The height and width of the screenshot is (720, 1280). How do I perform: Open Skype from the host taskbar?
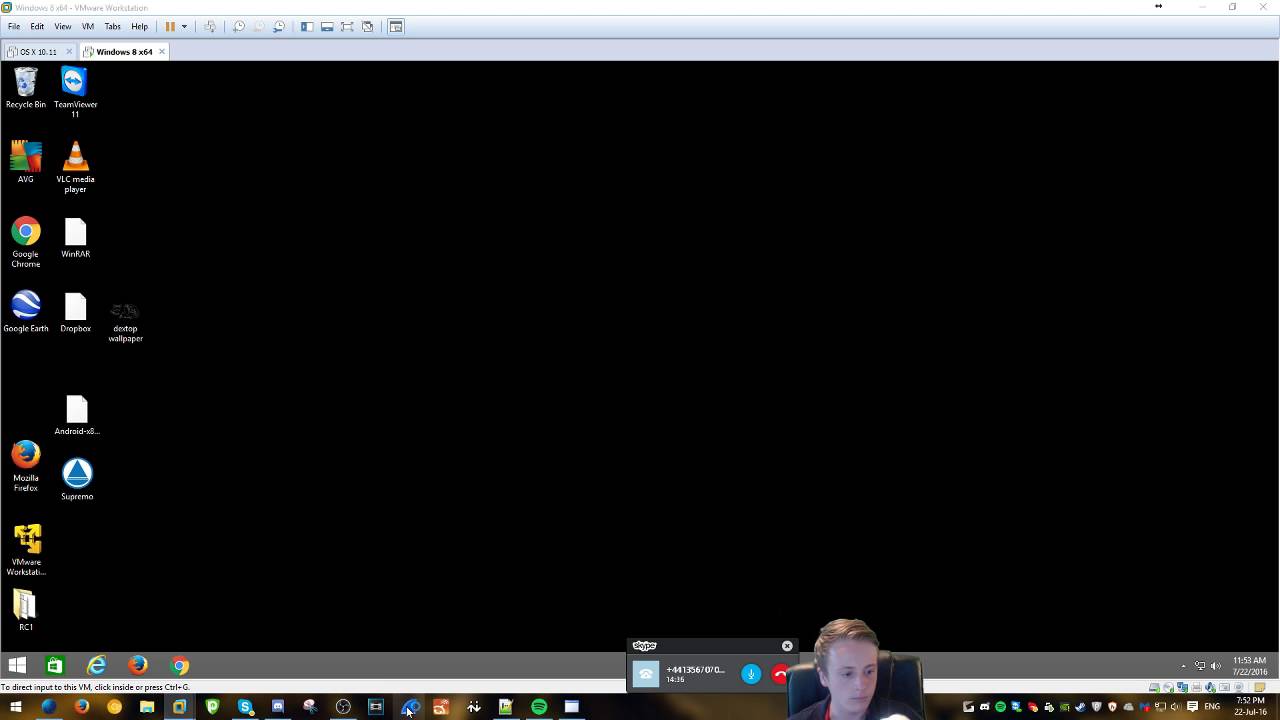(245, 707)
